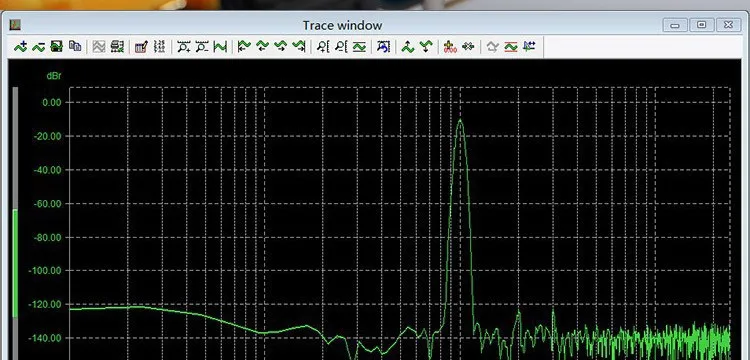Click the vertical zoom out magnifier icon

pos(341,46)
